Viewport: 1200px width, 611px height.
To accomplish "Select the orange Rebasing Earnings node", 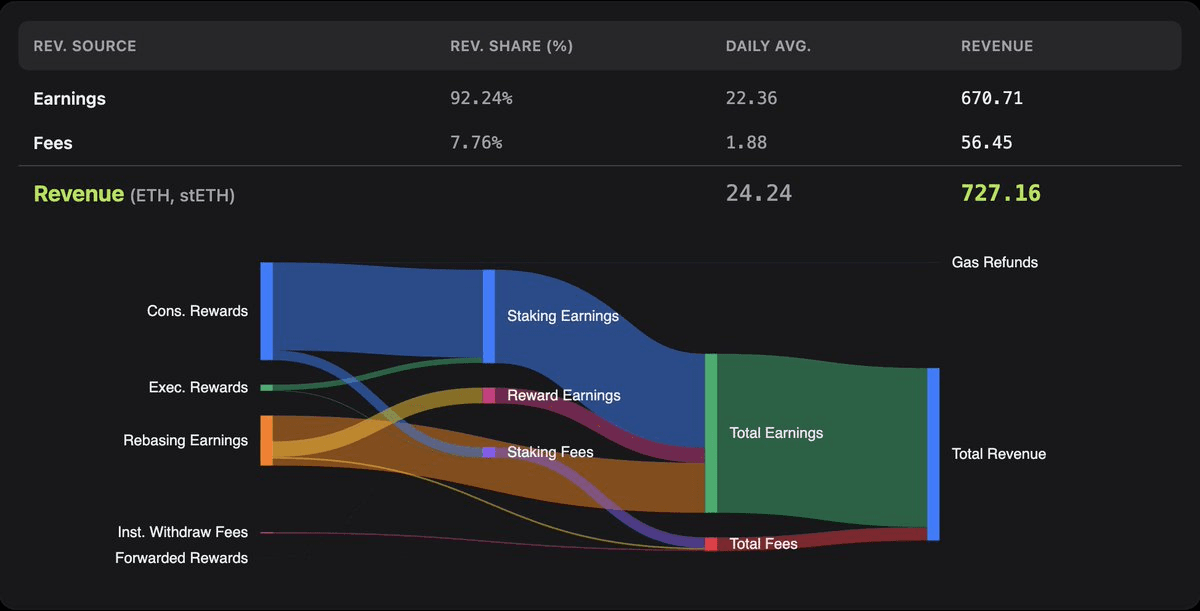I will pos(267,440).
